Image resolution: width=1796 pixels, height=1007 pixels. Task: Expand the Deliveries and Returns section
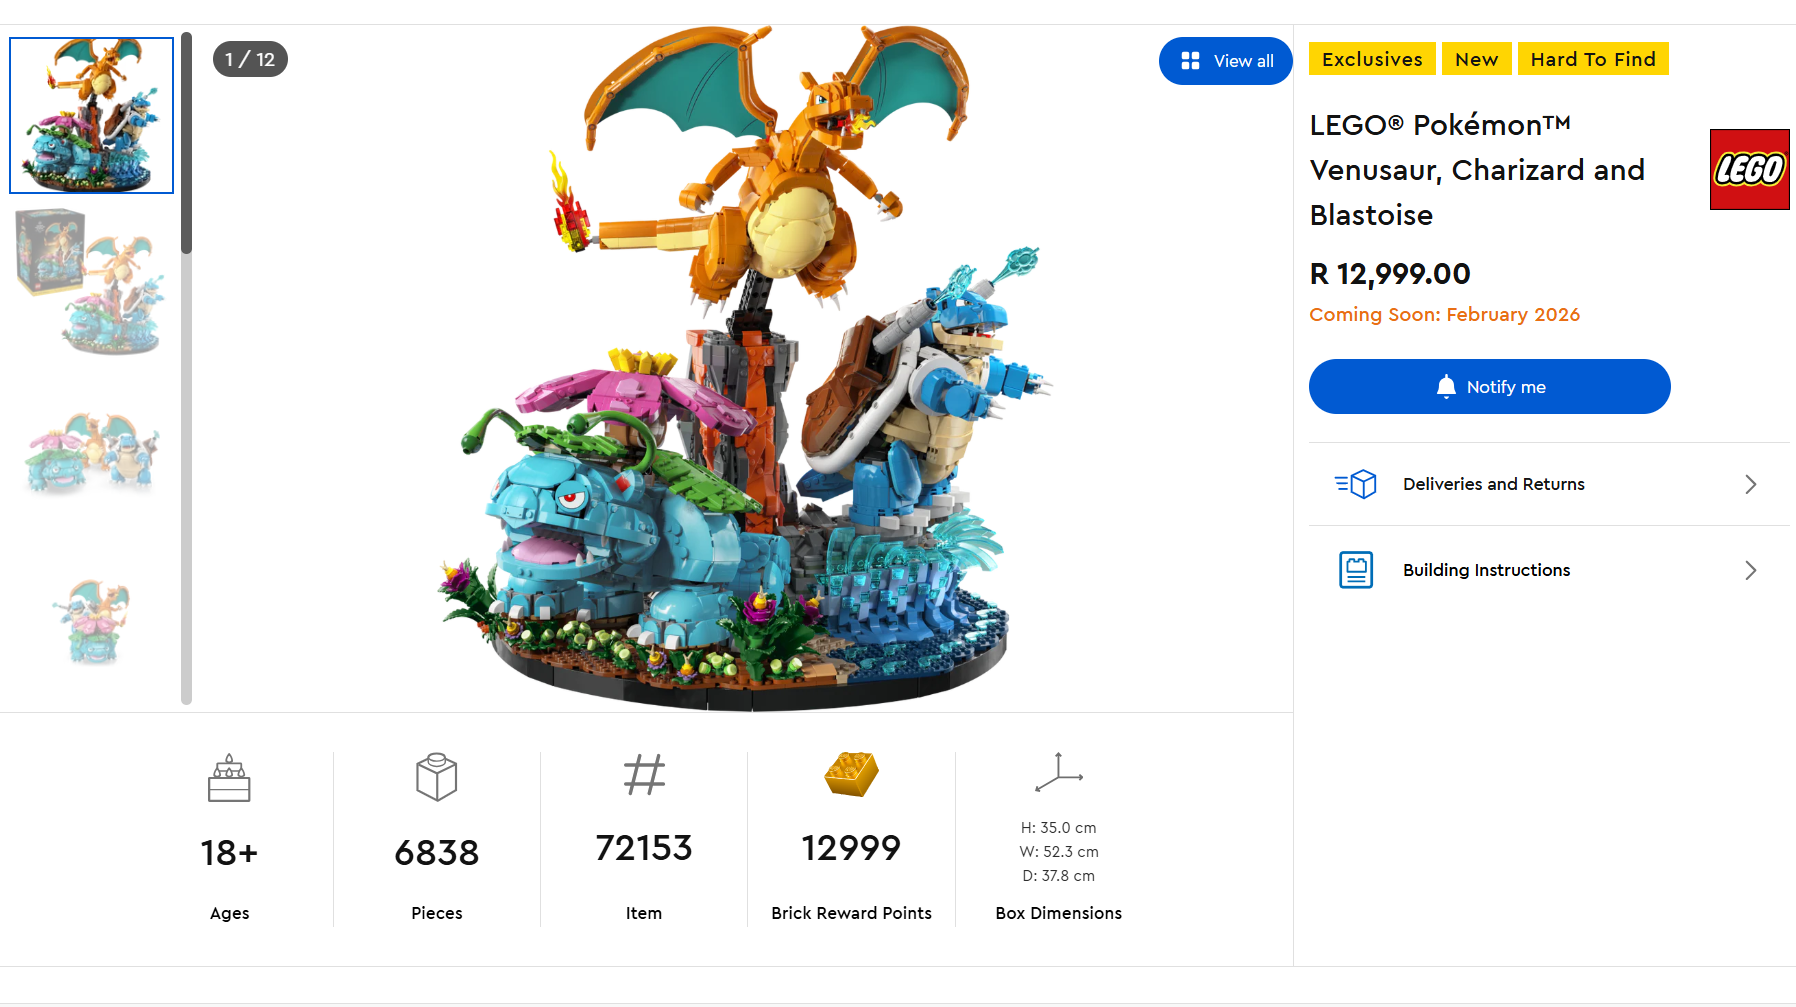coord(1750,484)
